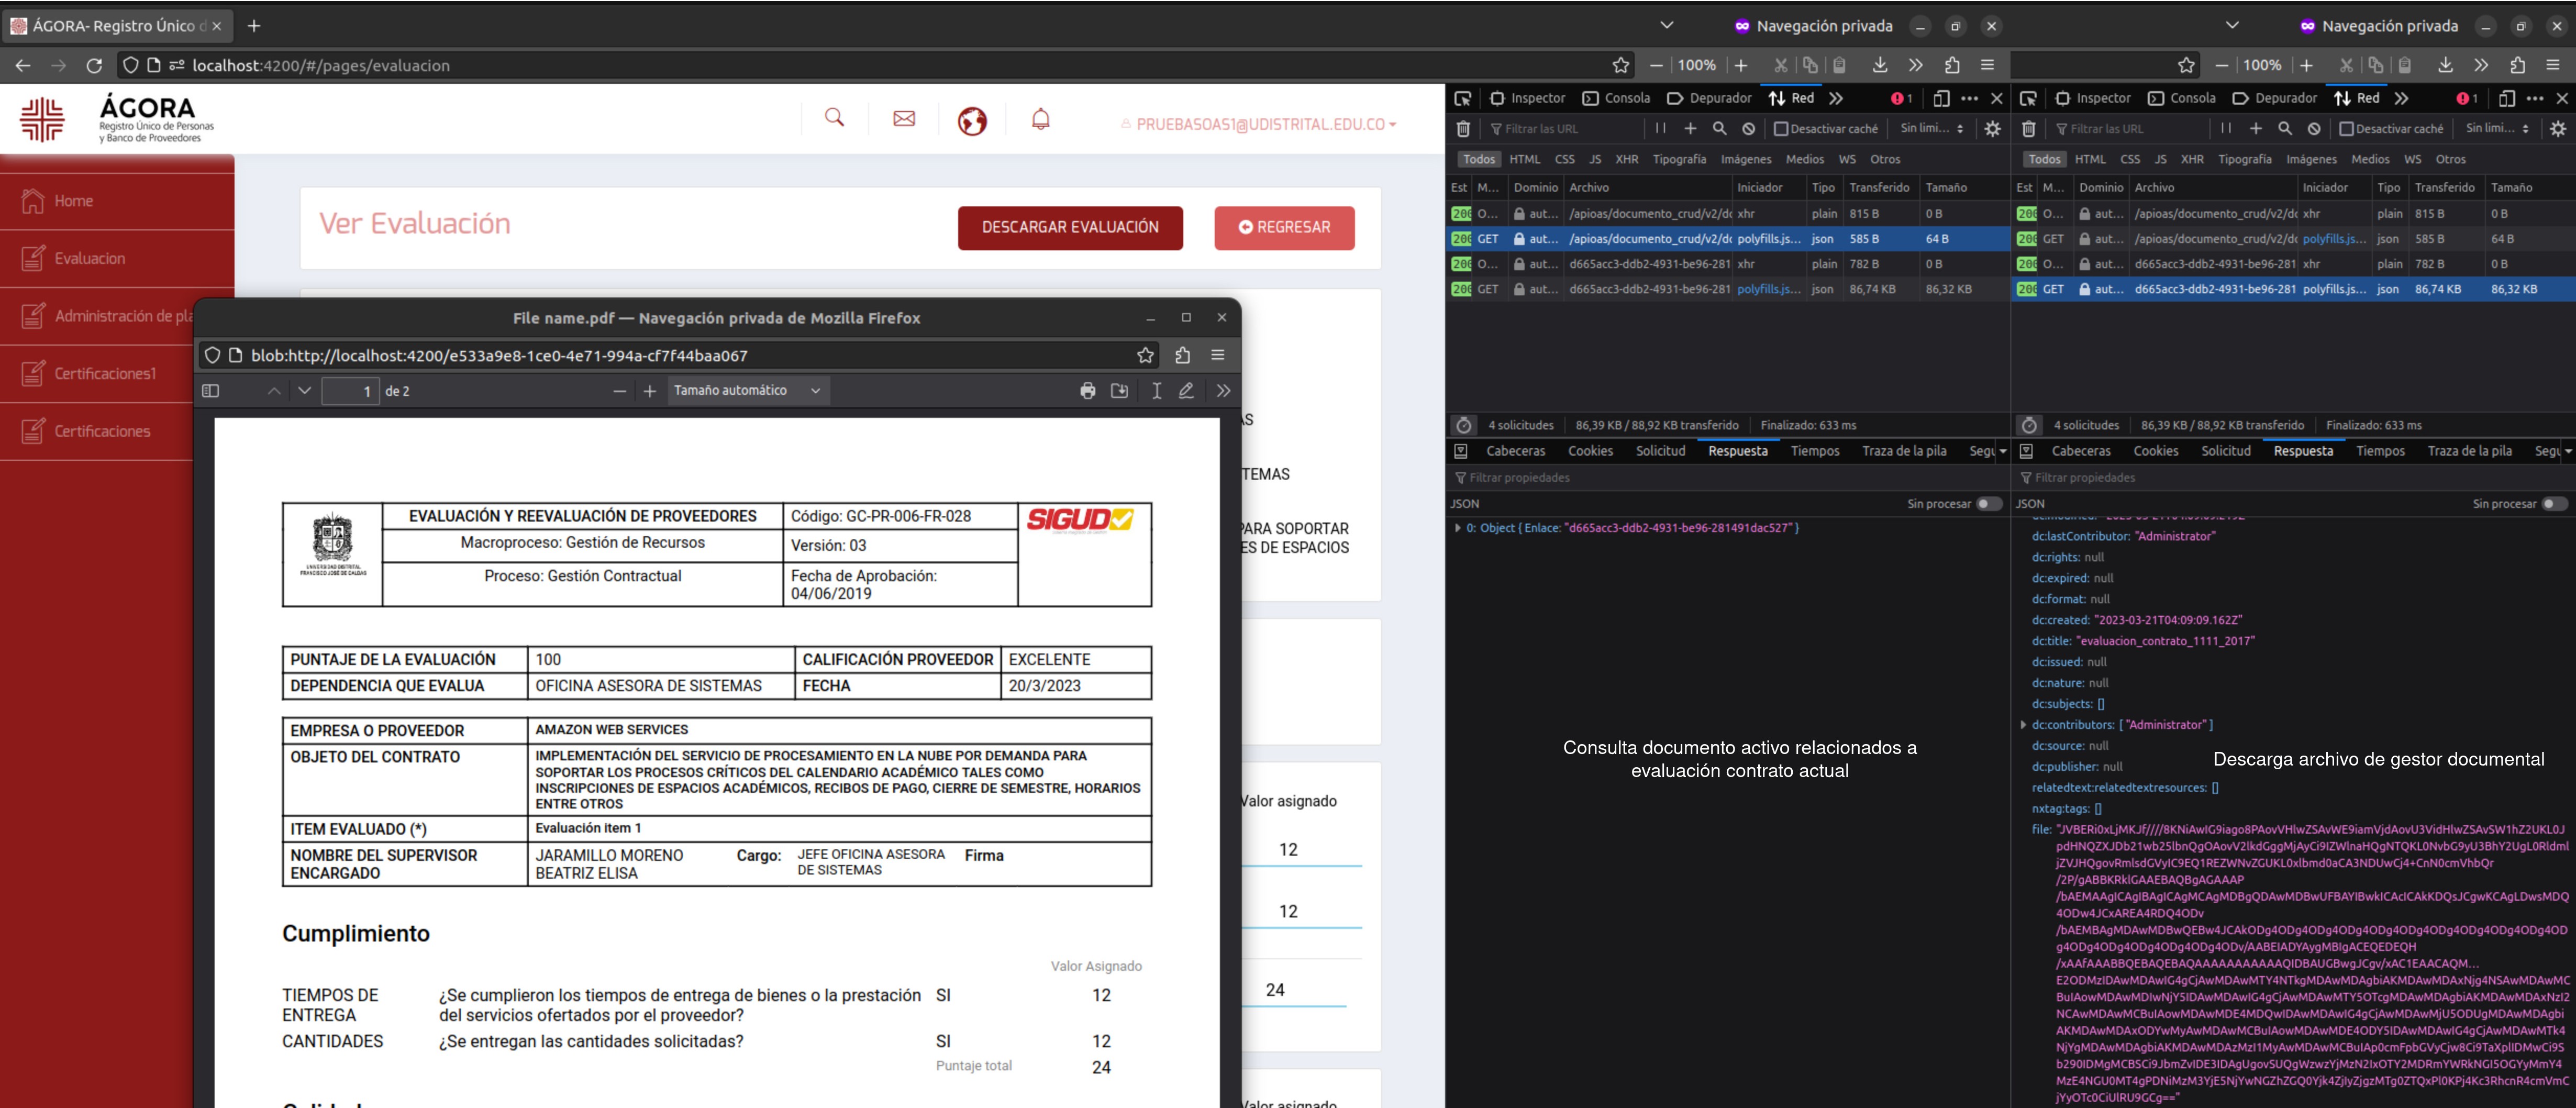
Task: Open the Network panel settings gear
Action: pyautogui.click(x=1993, y=128)
